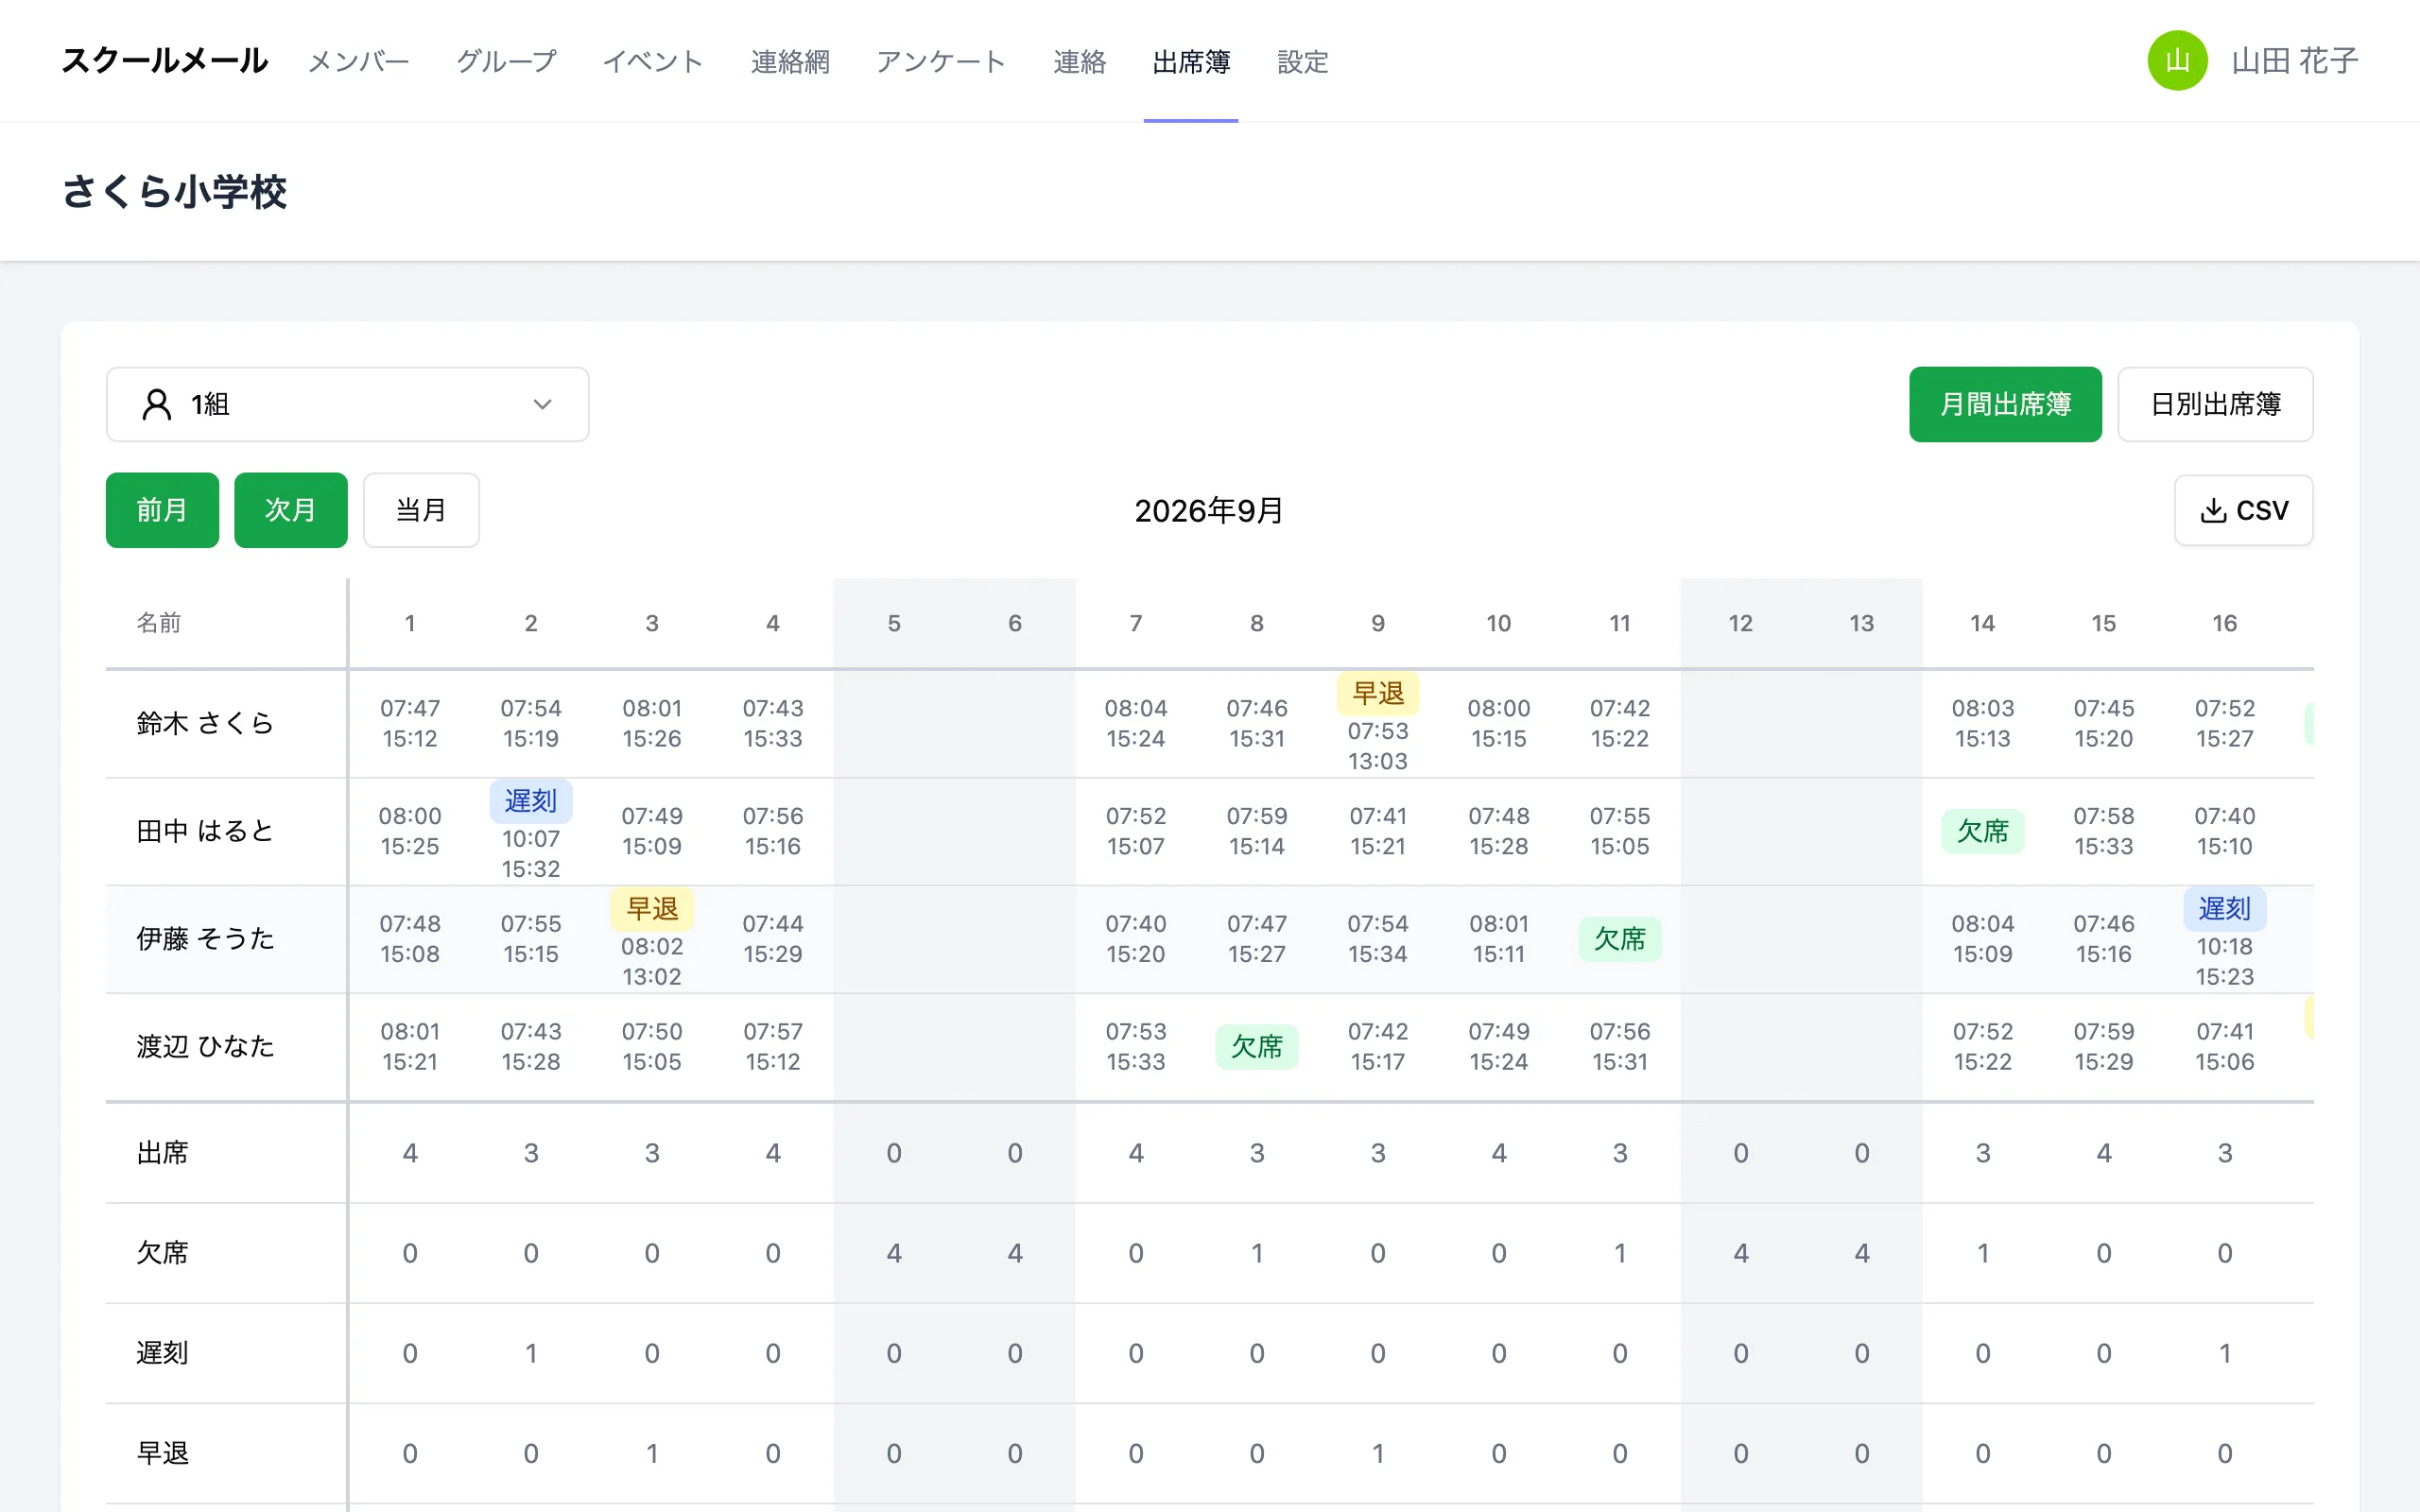Select the 渡辺 ひなた name row
This screenshot has width=2420, height=1512.
click(205, 1047)
